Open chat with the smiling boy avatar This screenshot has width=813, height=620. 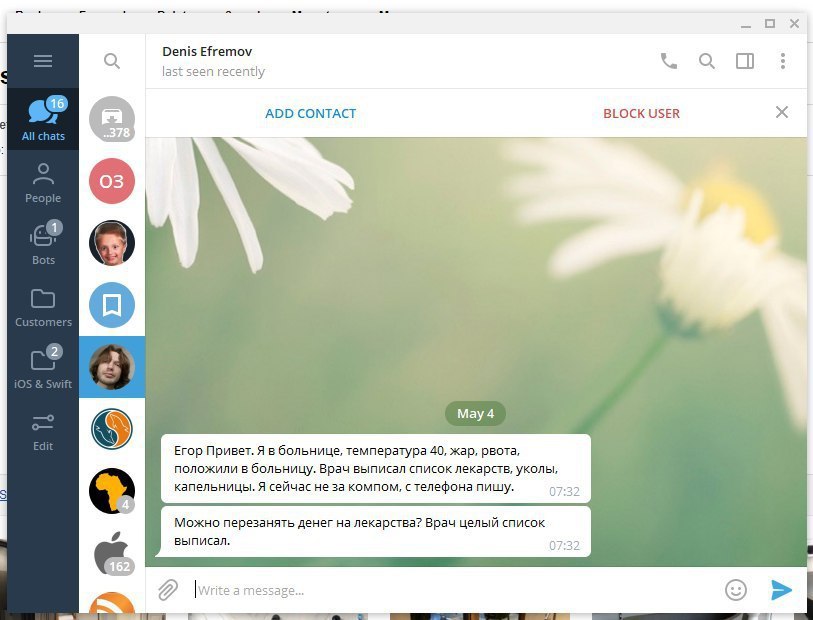click(x=112, y=243)
